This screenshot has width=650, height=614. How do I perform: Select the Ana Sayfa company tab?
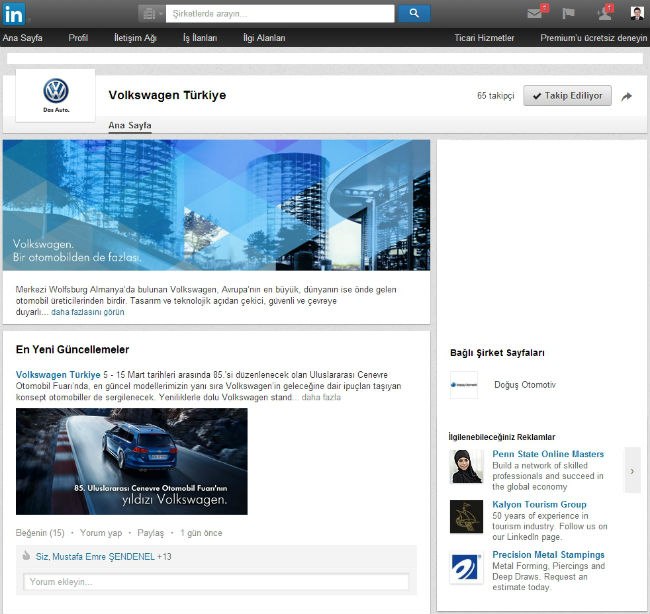click(130, 125)
